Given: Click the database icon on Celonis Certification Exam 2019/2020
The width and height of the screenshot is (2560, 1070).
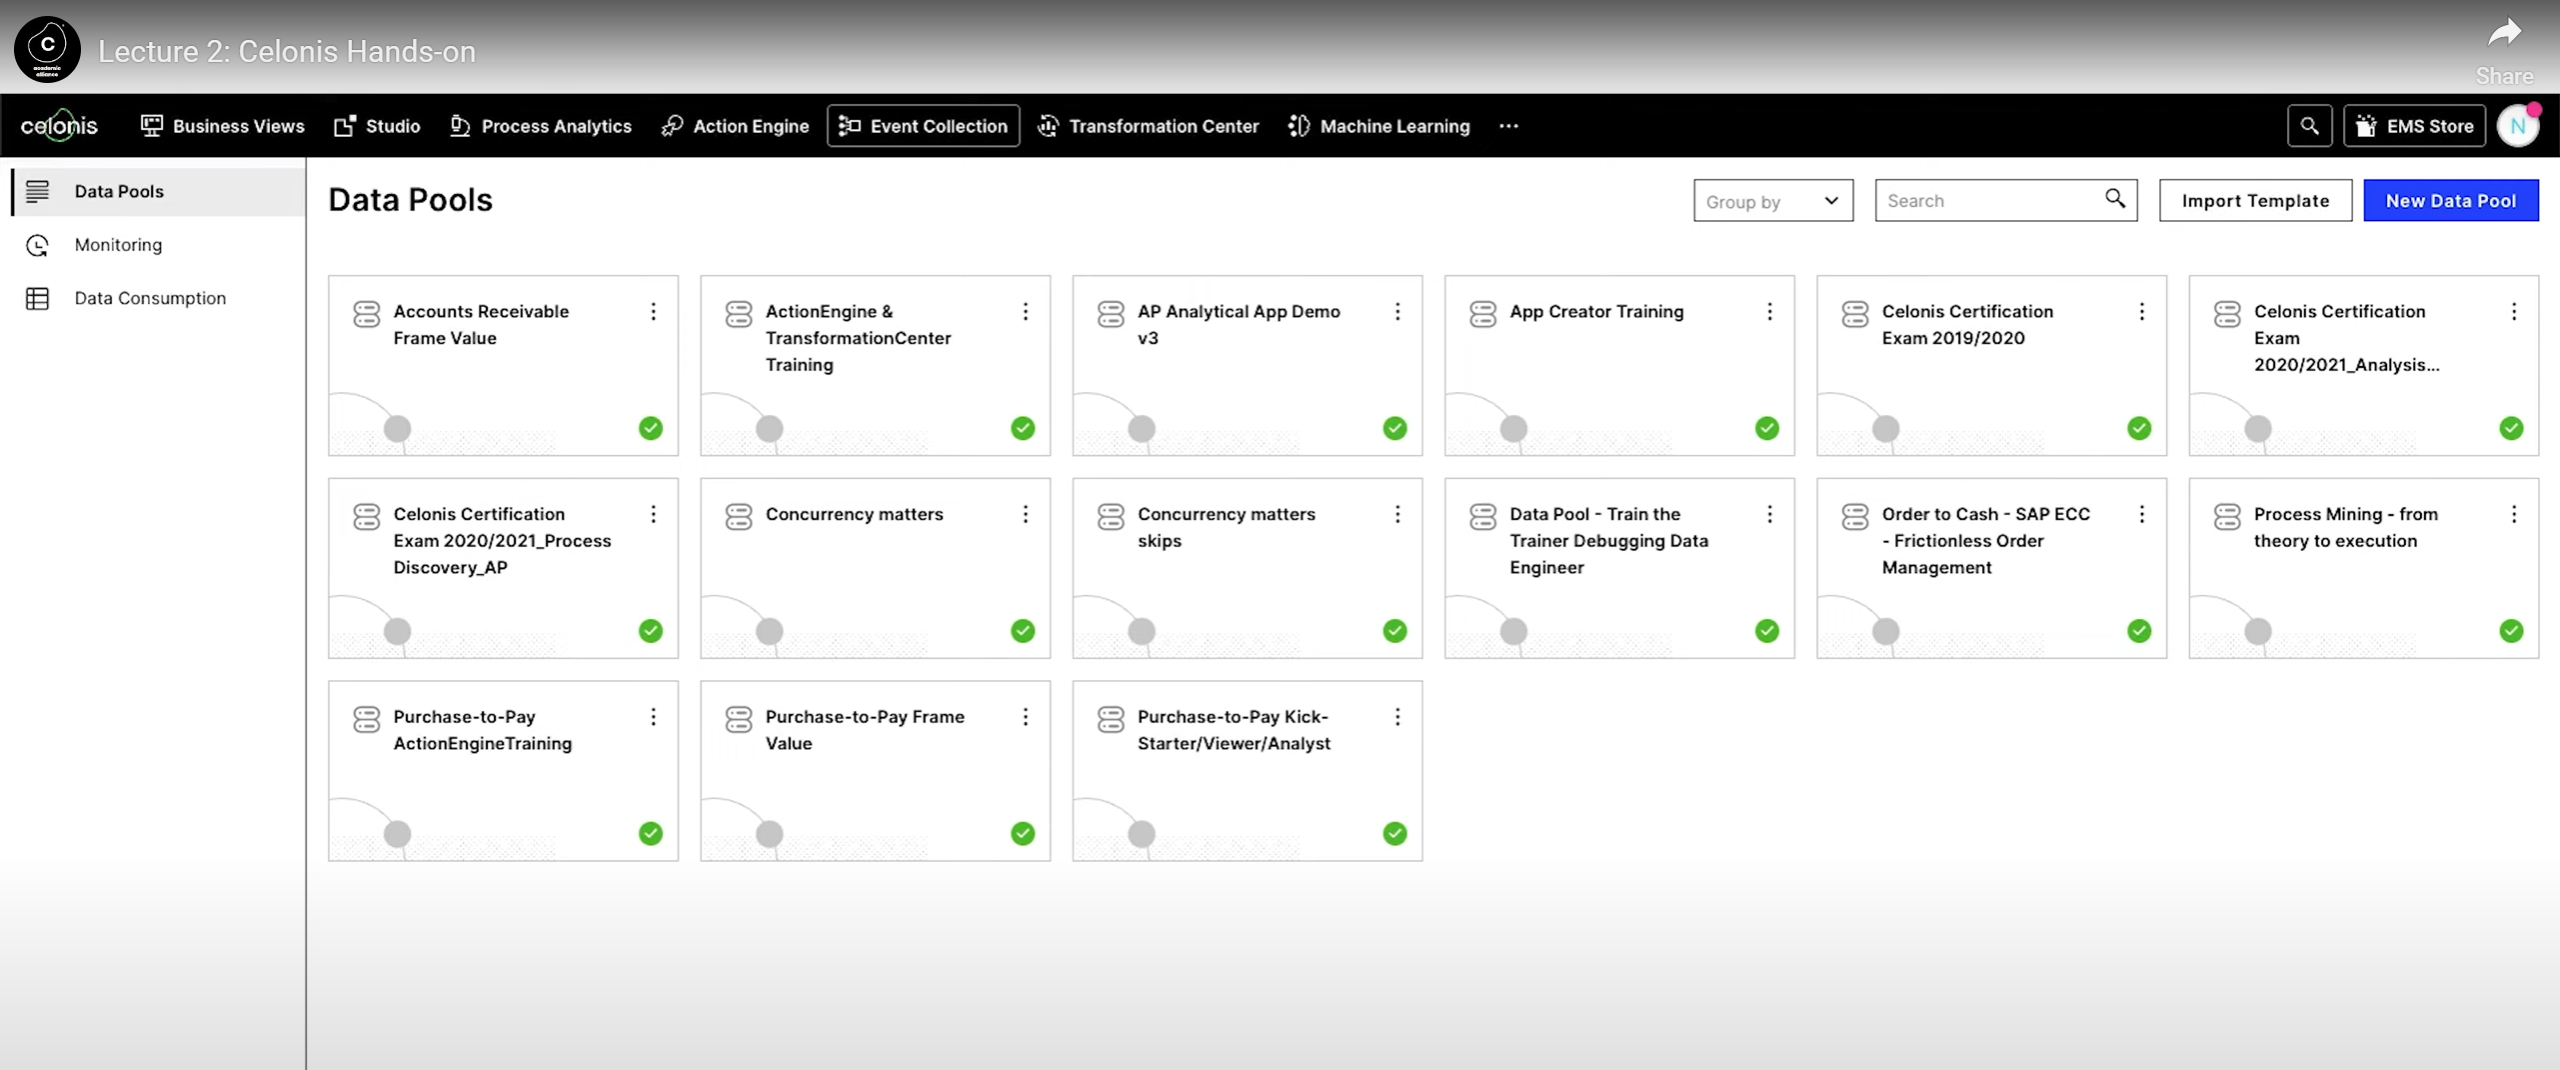Looking at the screenshot, I should [x=1855, y=314].
